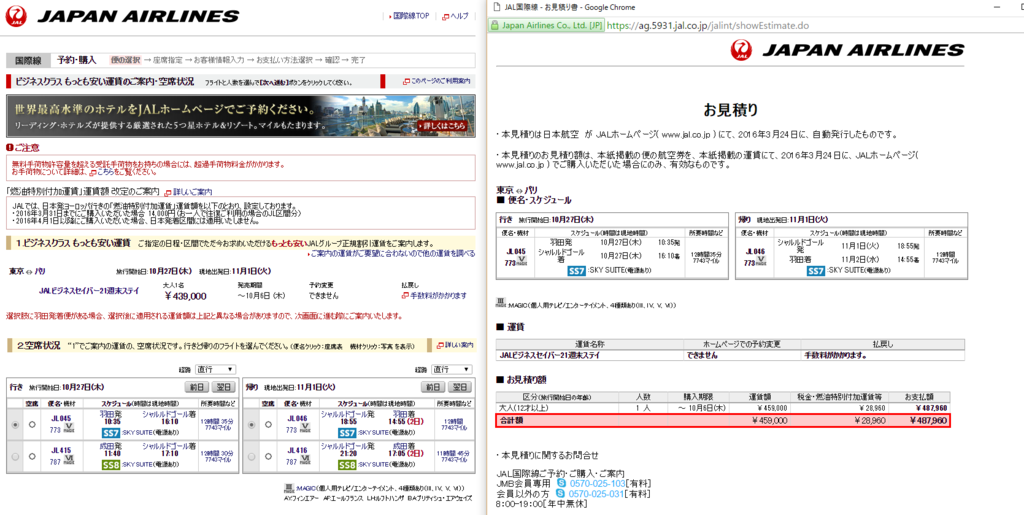
Task: Click JL415 flight number link
Action: 59,452
